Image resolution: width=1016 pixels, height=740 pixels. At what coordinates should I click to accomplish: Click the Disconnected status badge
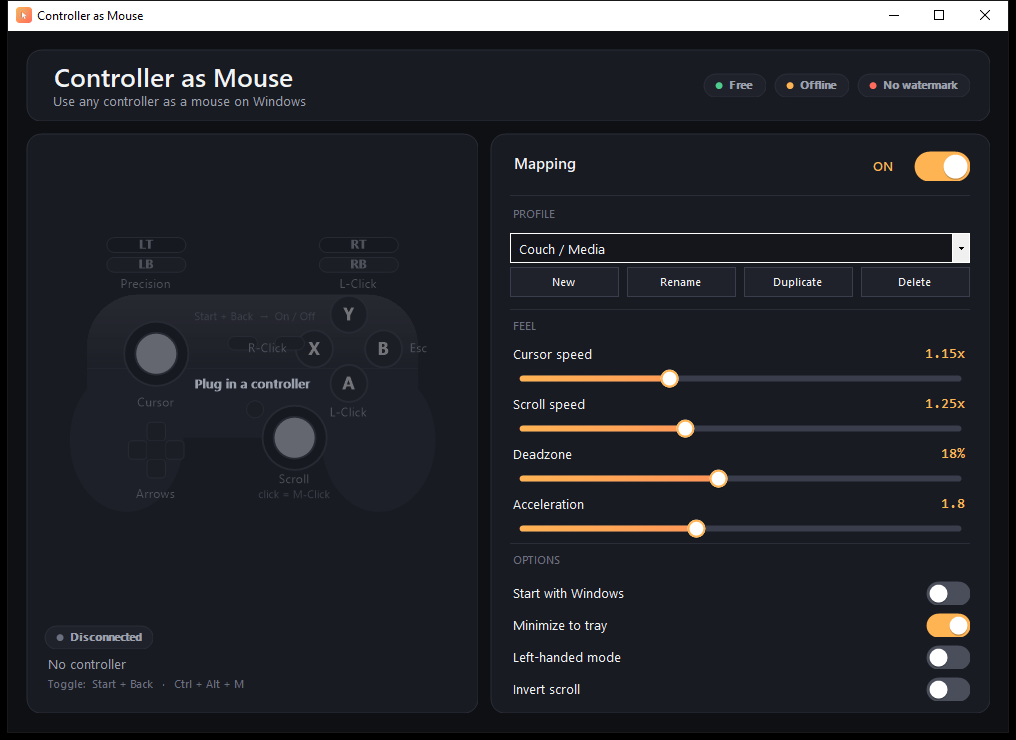pyautogui.click(x=99, y=637)
